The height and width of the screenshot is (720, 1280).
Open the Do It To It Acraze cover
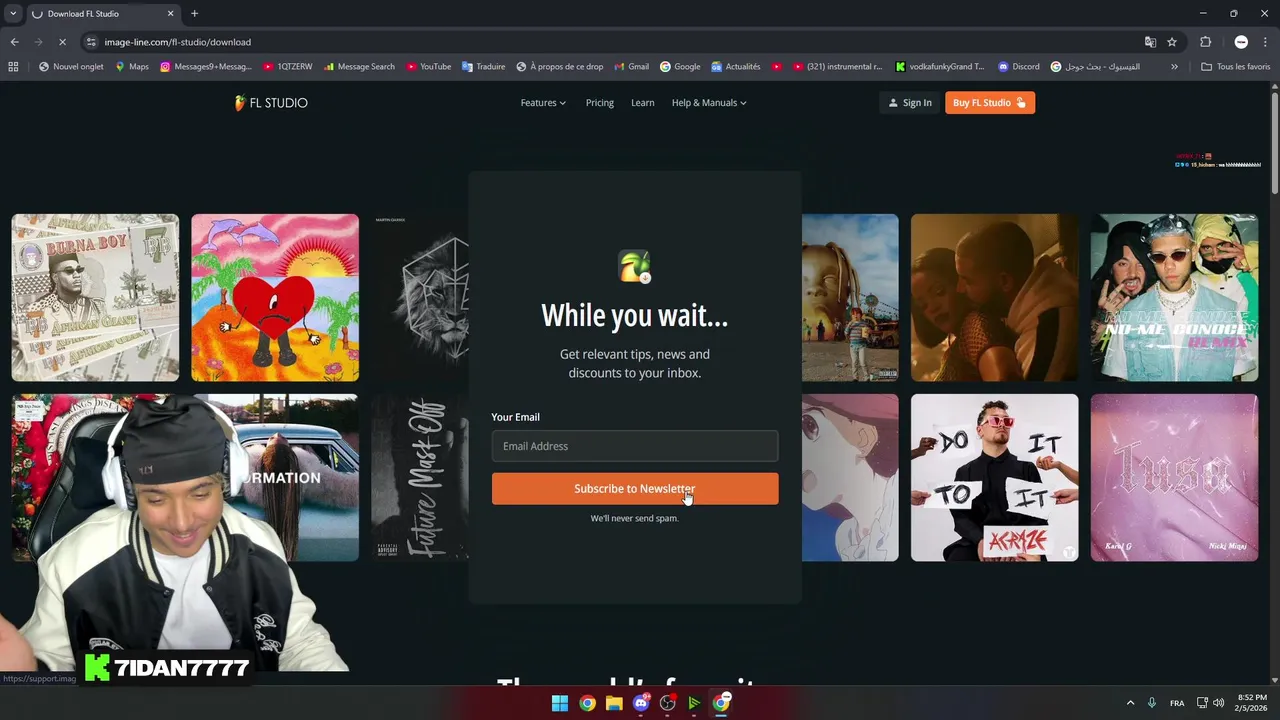pyautogui.click(x=995, y=477)
